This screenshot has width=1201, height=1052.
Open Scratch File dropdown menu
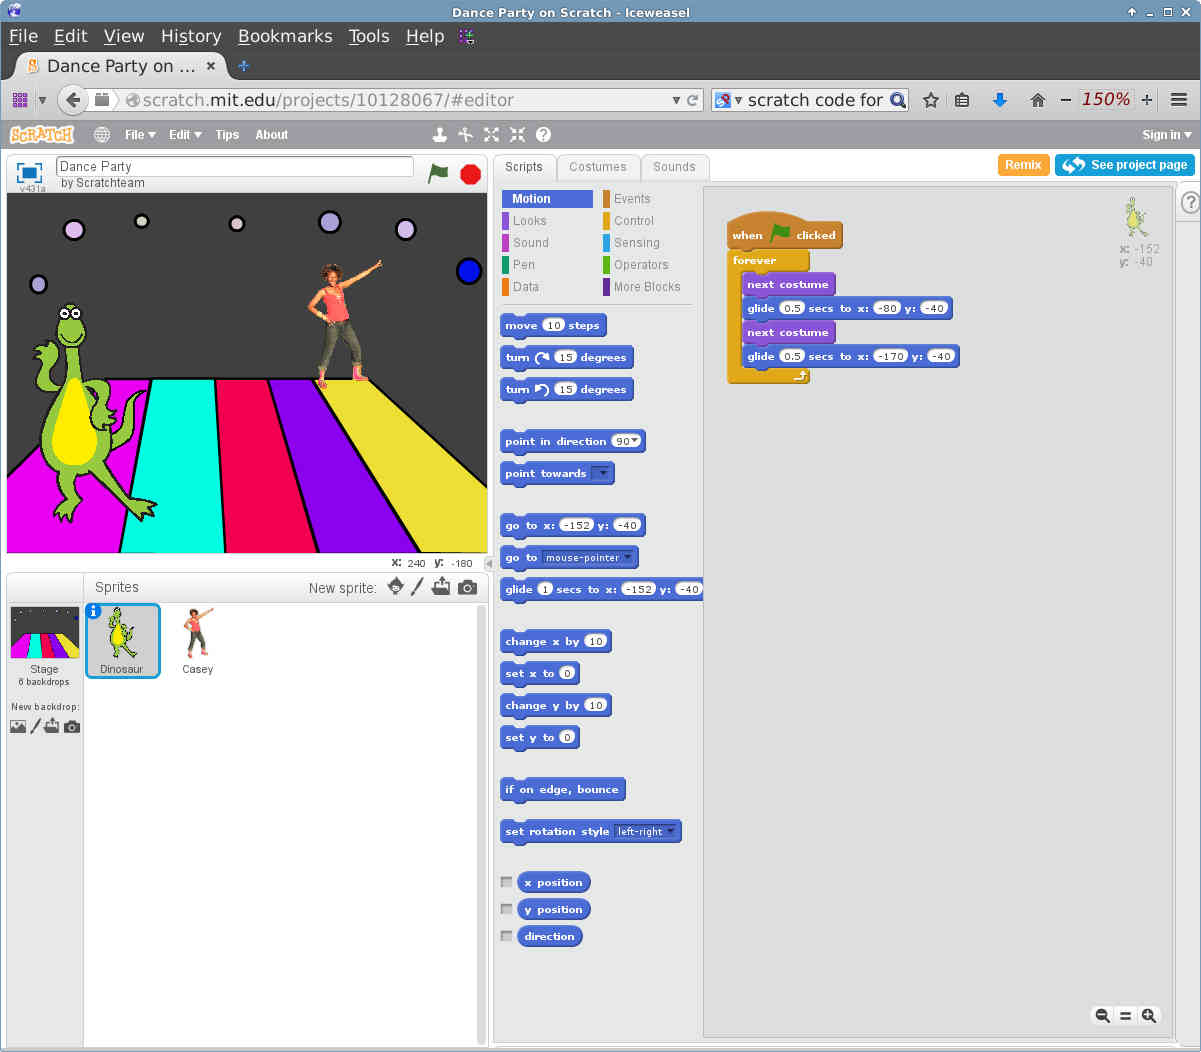click(140, 134)
